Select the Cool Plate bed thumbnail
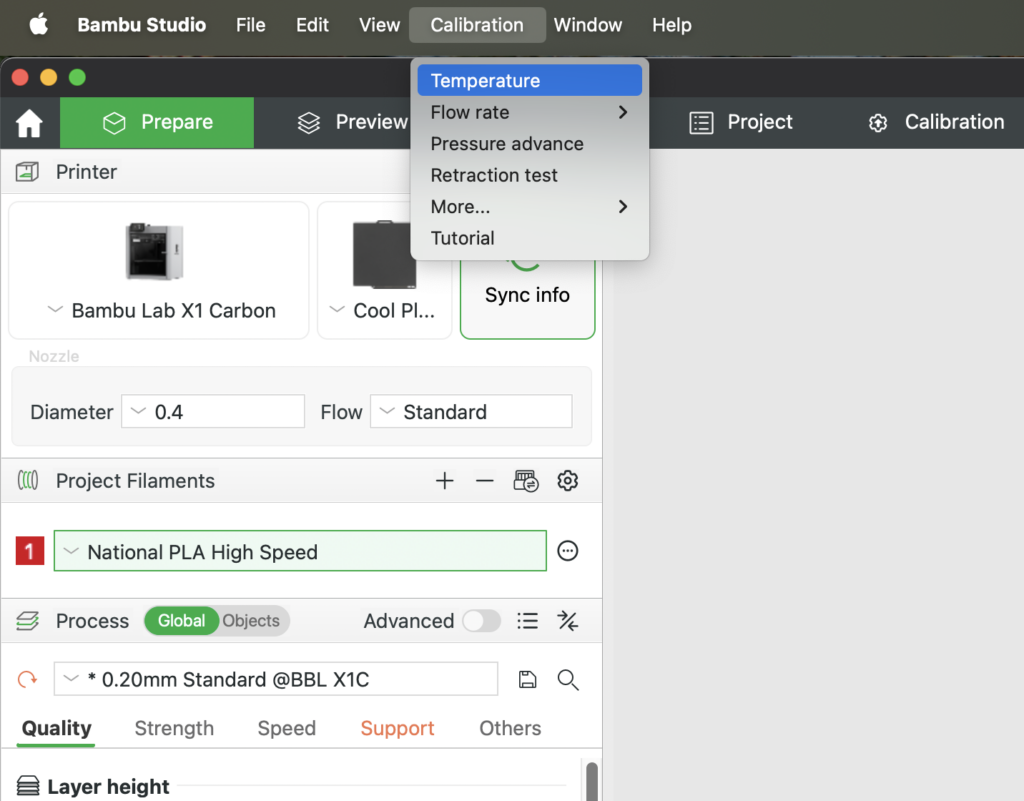The height and width of the screenshot is (801, 1024). click(x=384, y=255)
